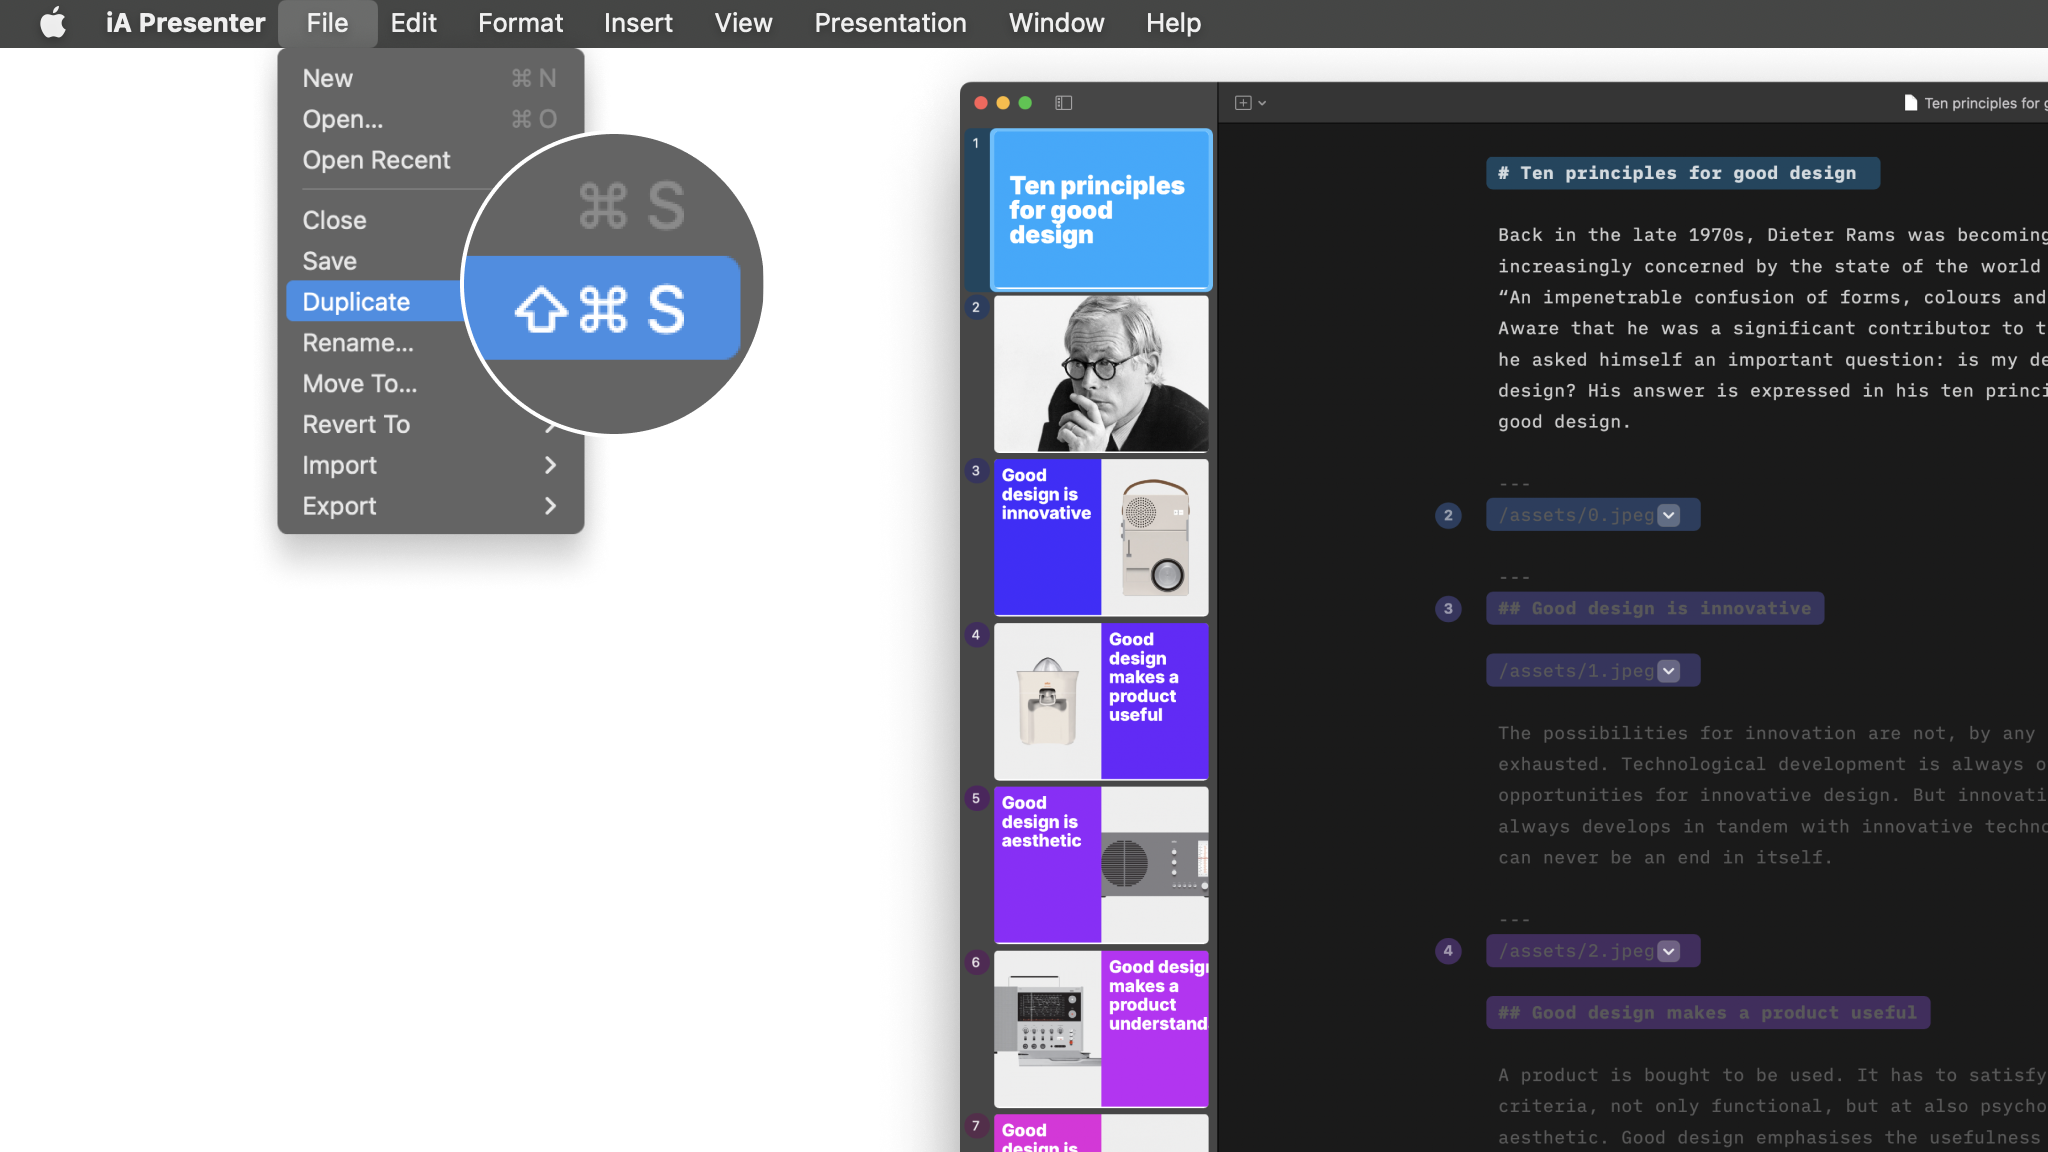
Task: Click the new slide plus icon
Action: tap(1243, 102)
